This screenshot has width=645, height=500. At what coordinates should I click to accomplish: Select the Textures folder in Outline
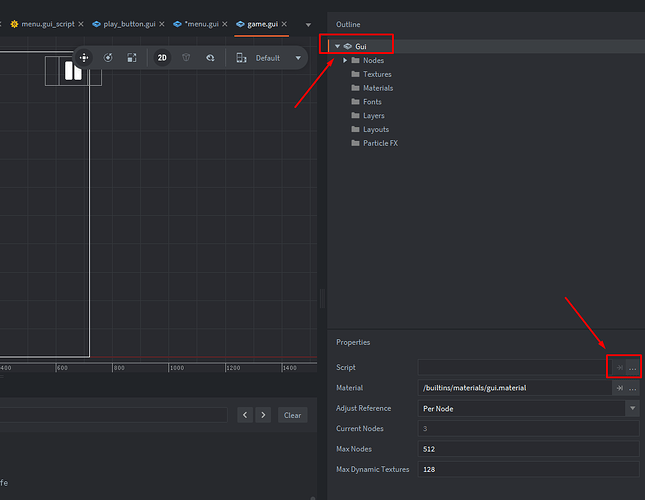click(x=376, y=74)
